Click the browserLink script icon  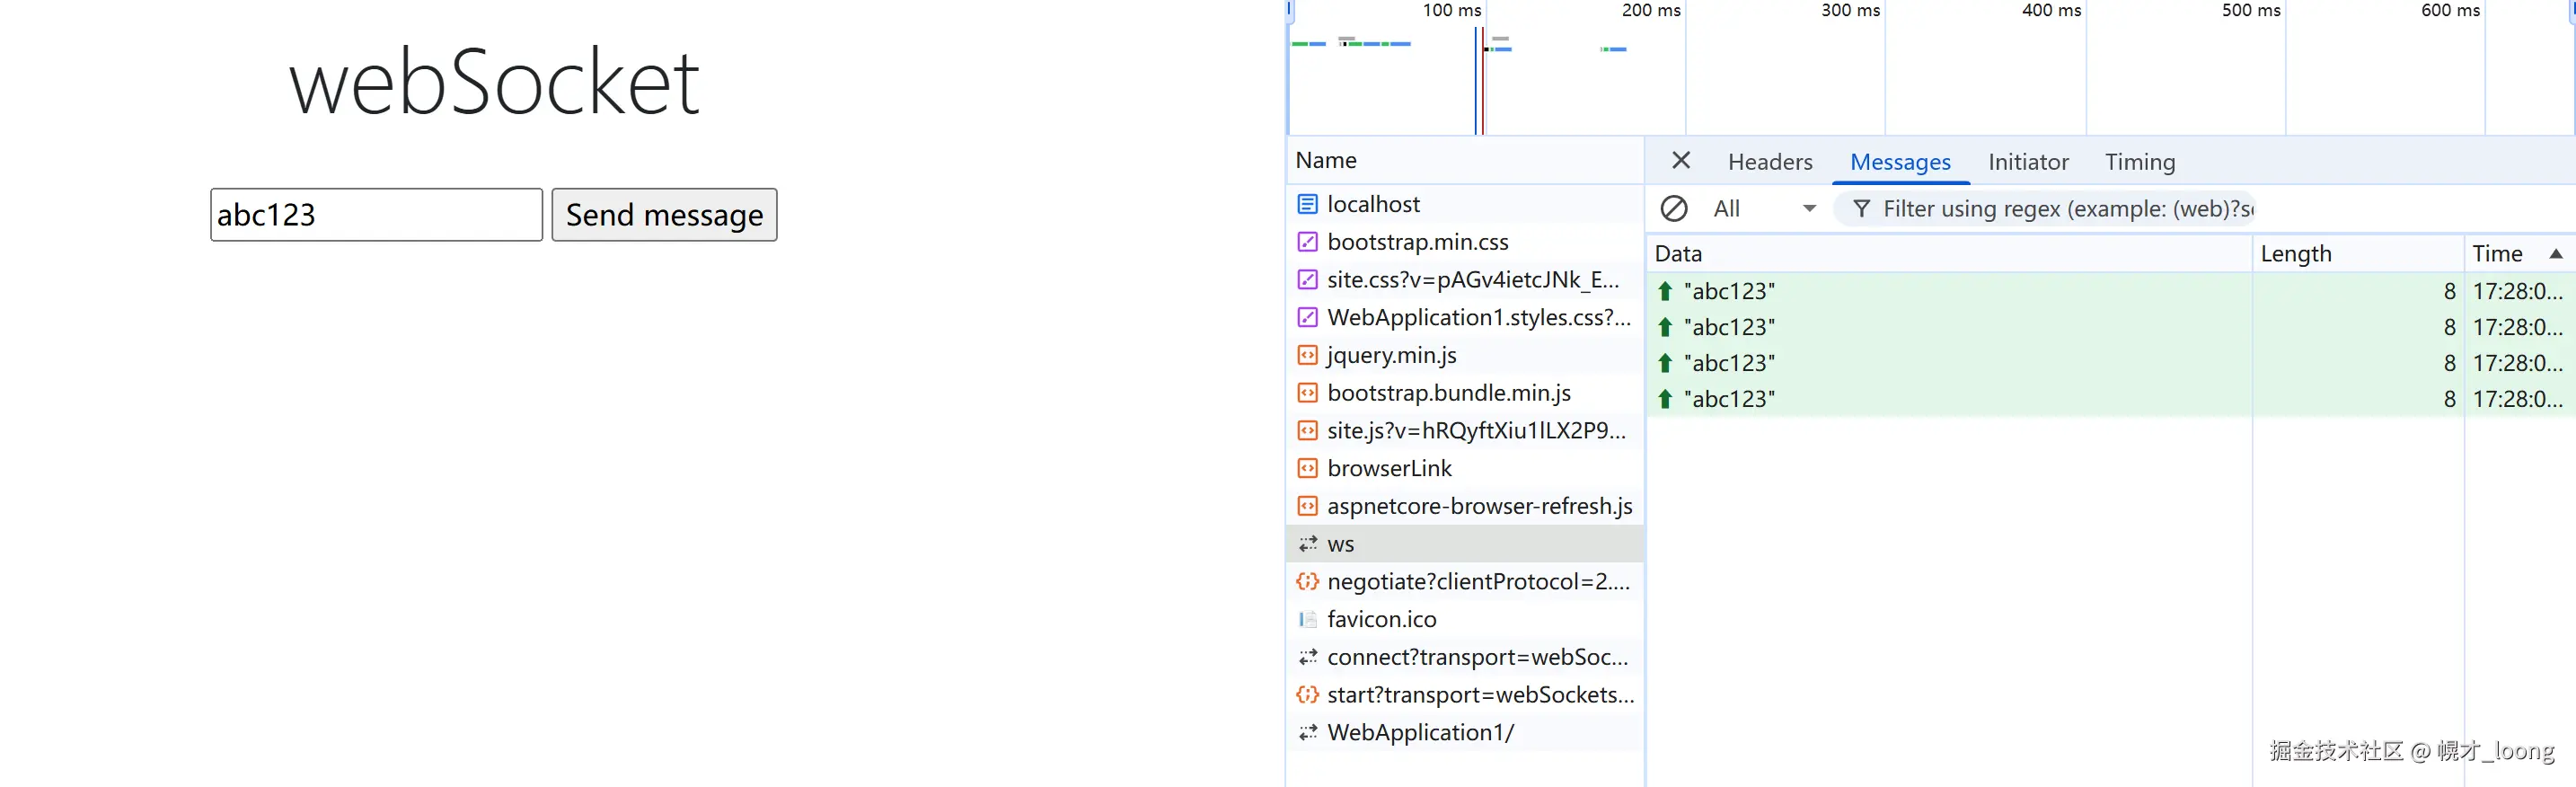pos(1307,468)
